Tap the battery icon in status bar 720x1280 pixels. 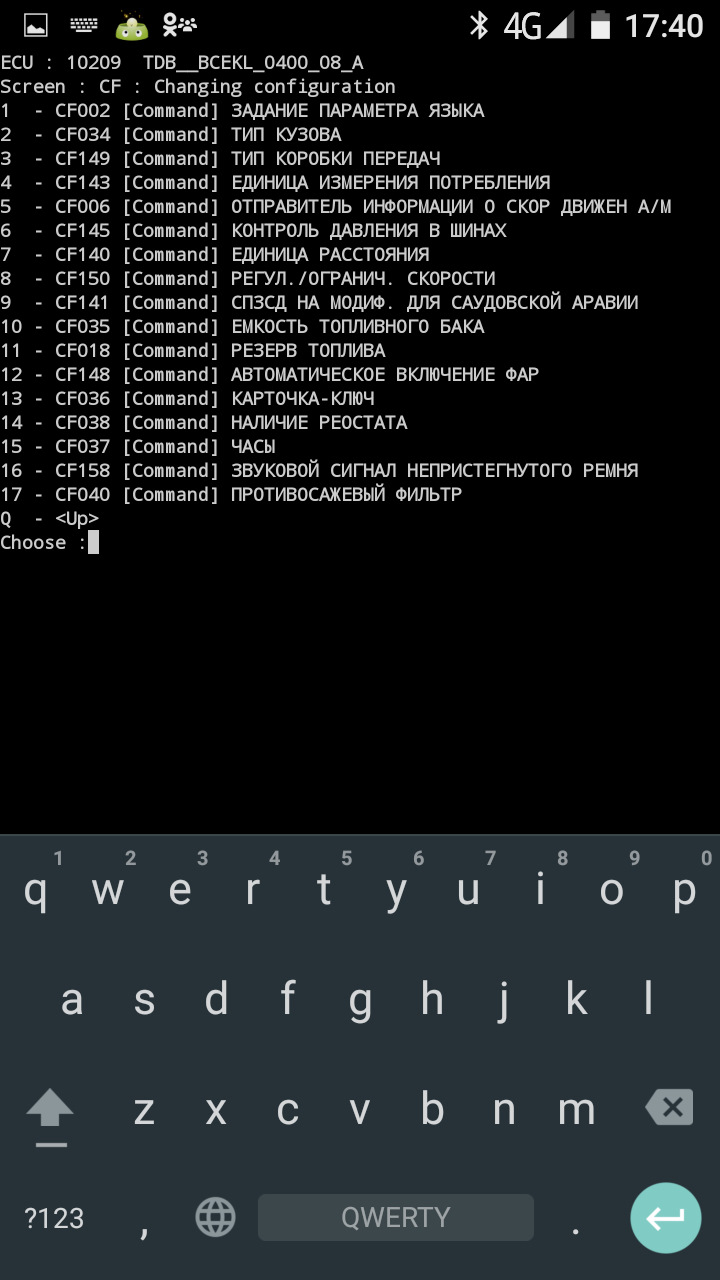pos(600,25)
